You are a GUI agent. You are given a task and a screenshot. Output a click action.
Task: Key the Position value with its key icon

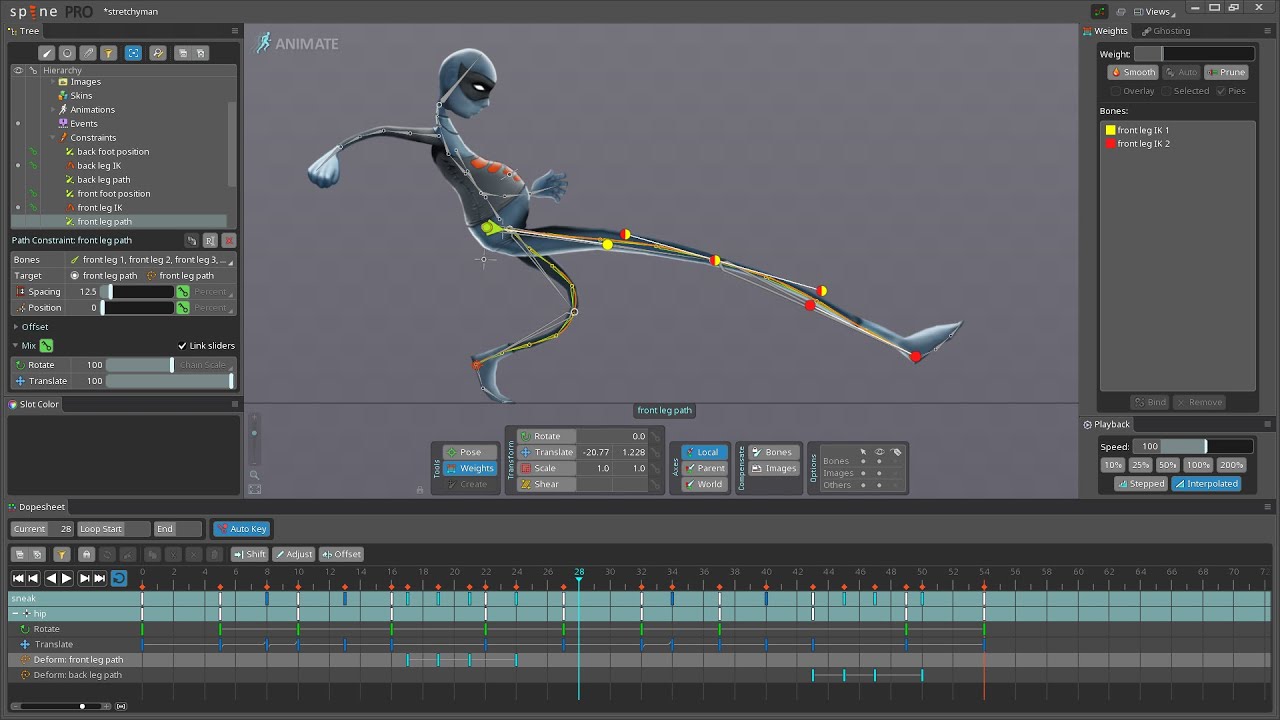[x=183, y=308]
